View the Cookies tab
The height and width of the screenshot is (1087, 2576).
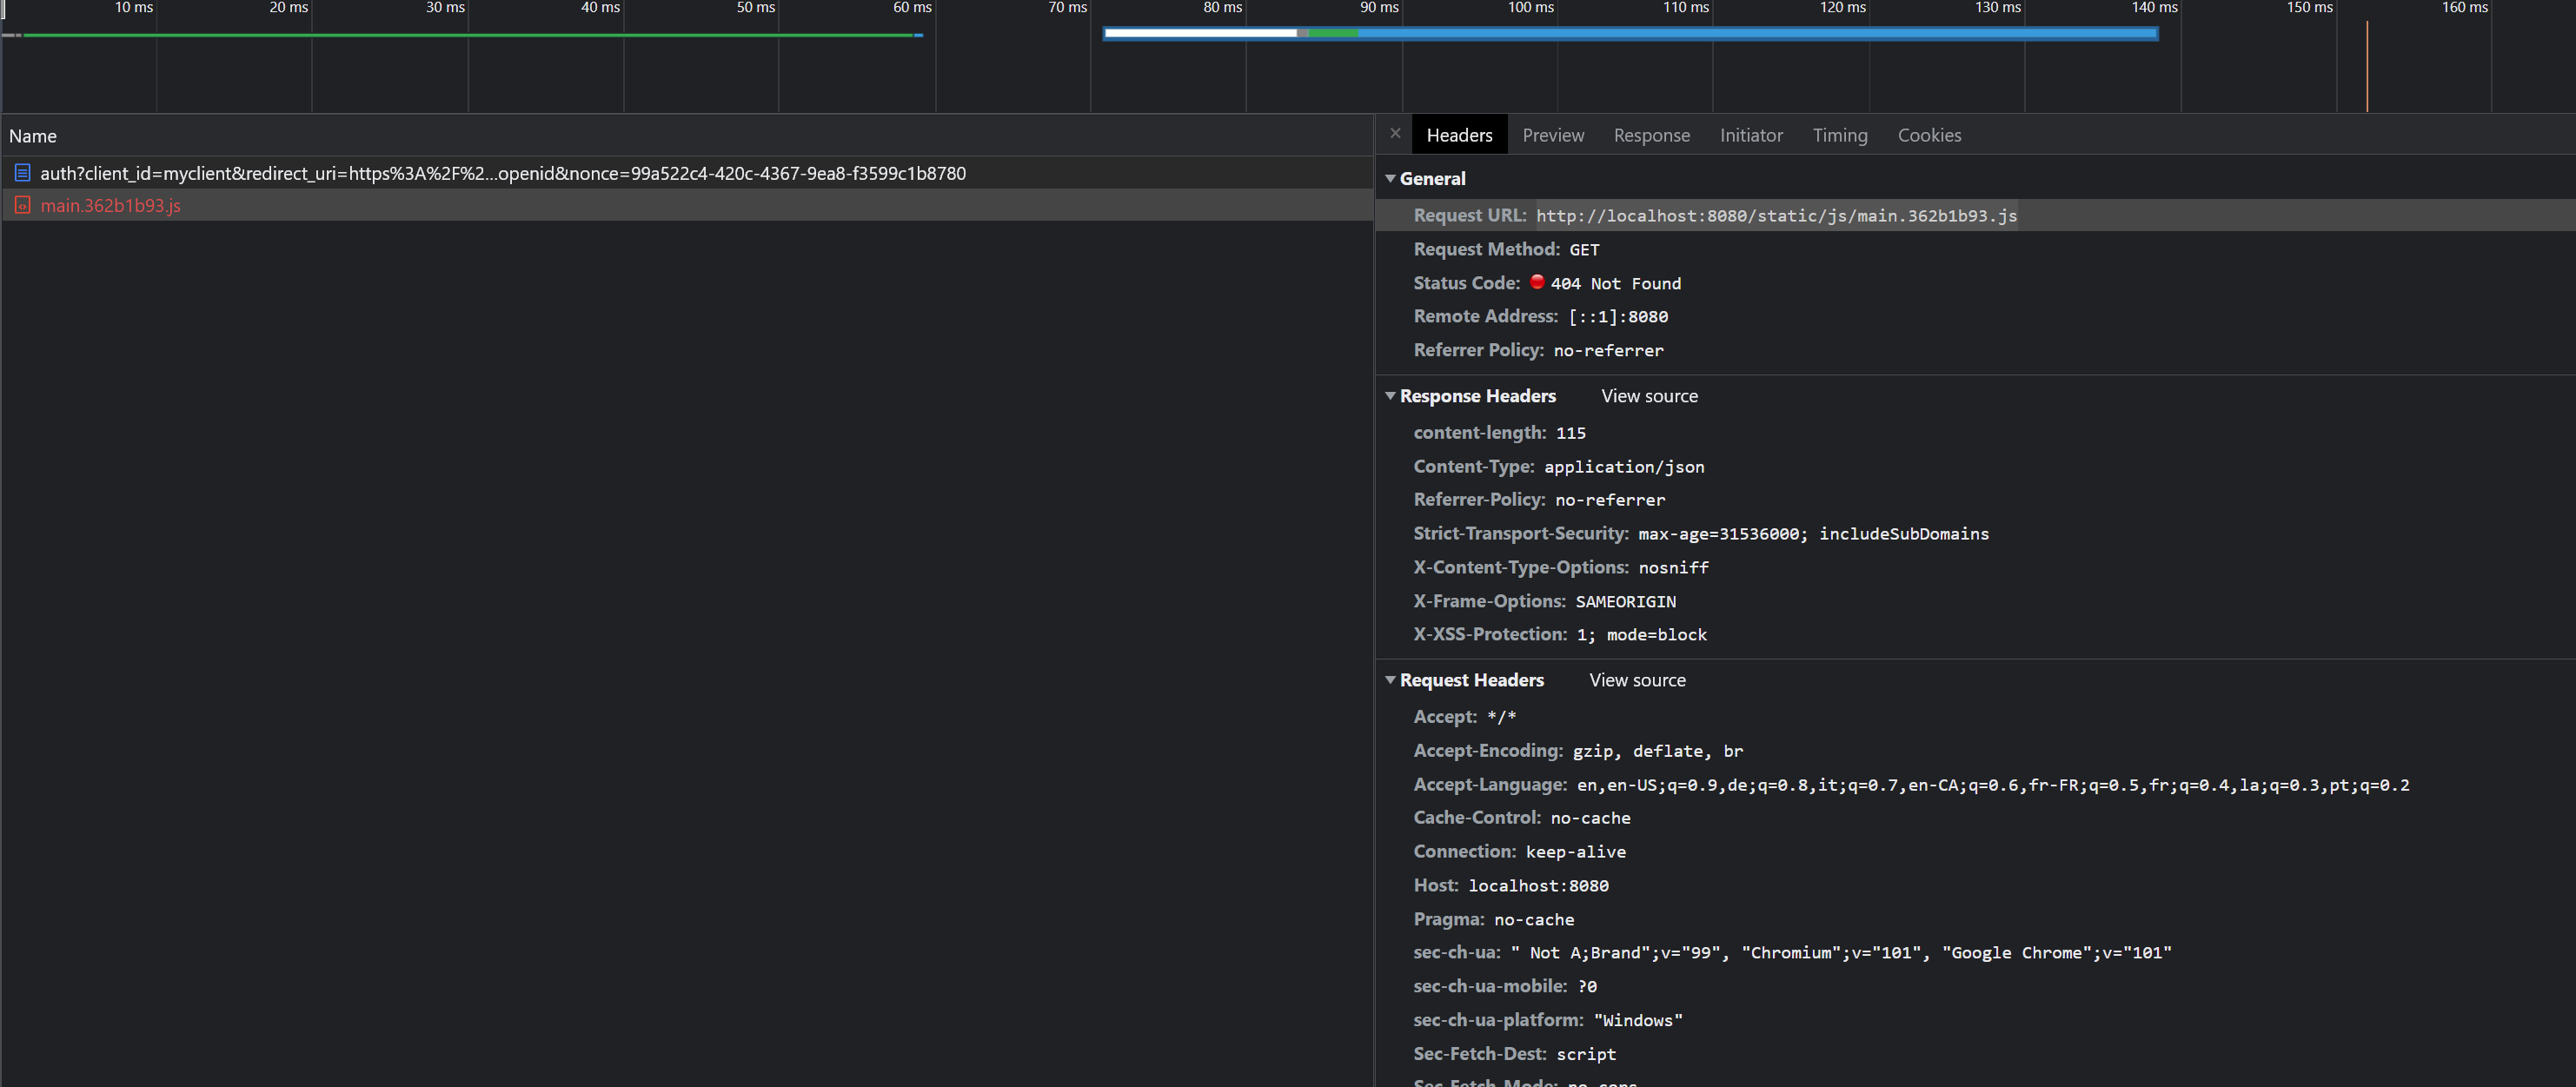1929,134
